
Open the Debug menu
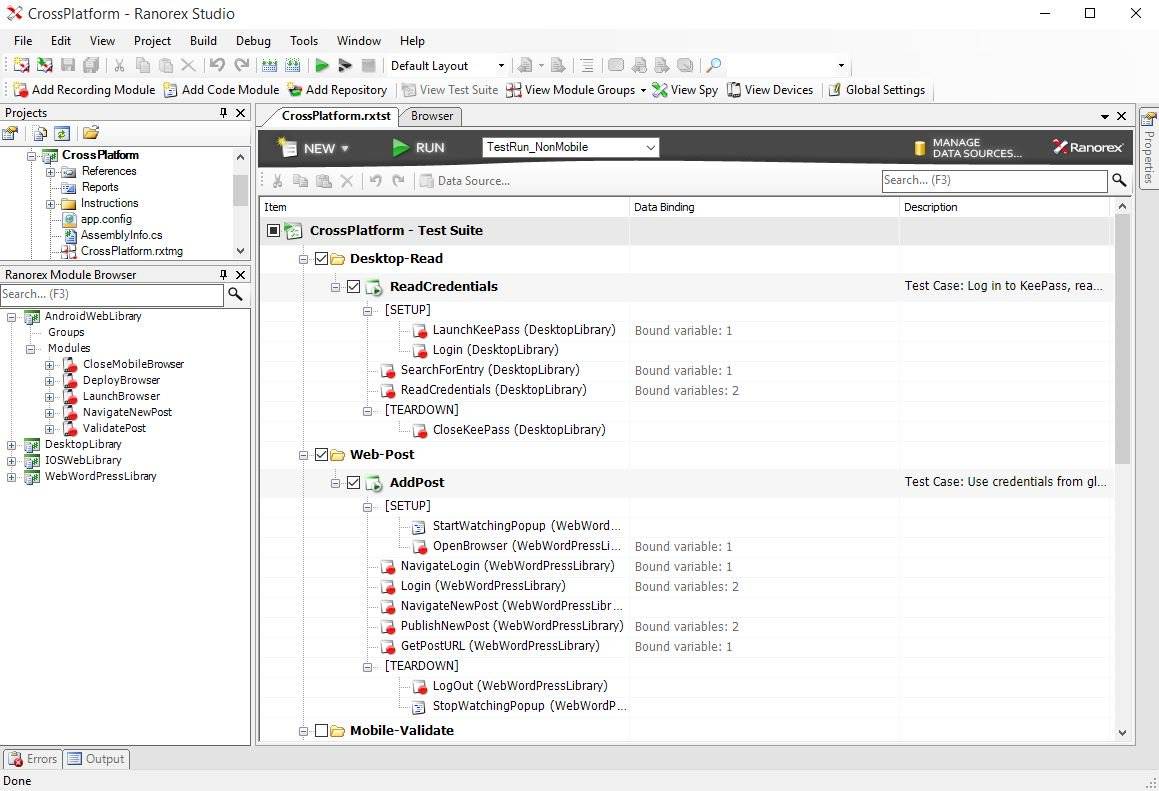pos(253,41)
